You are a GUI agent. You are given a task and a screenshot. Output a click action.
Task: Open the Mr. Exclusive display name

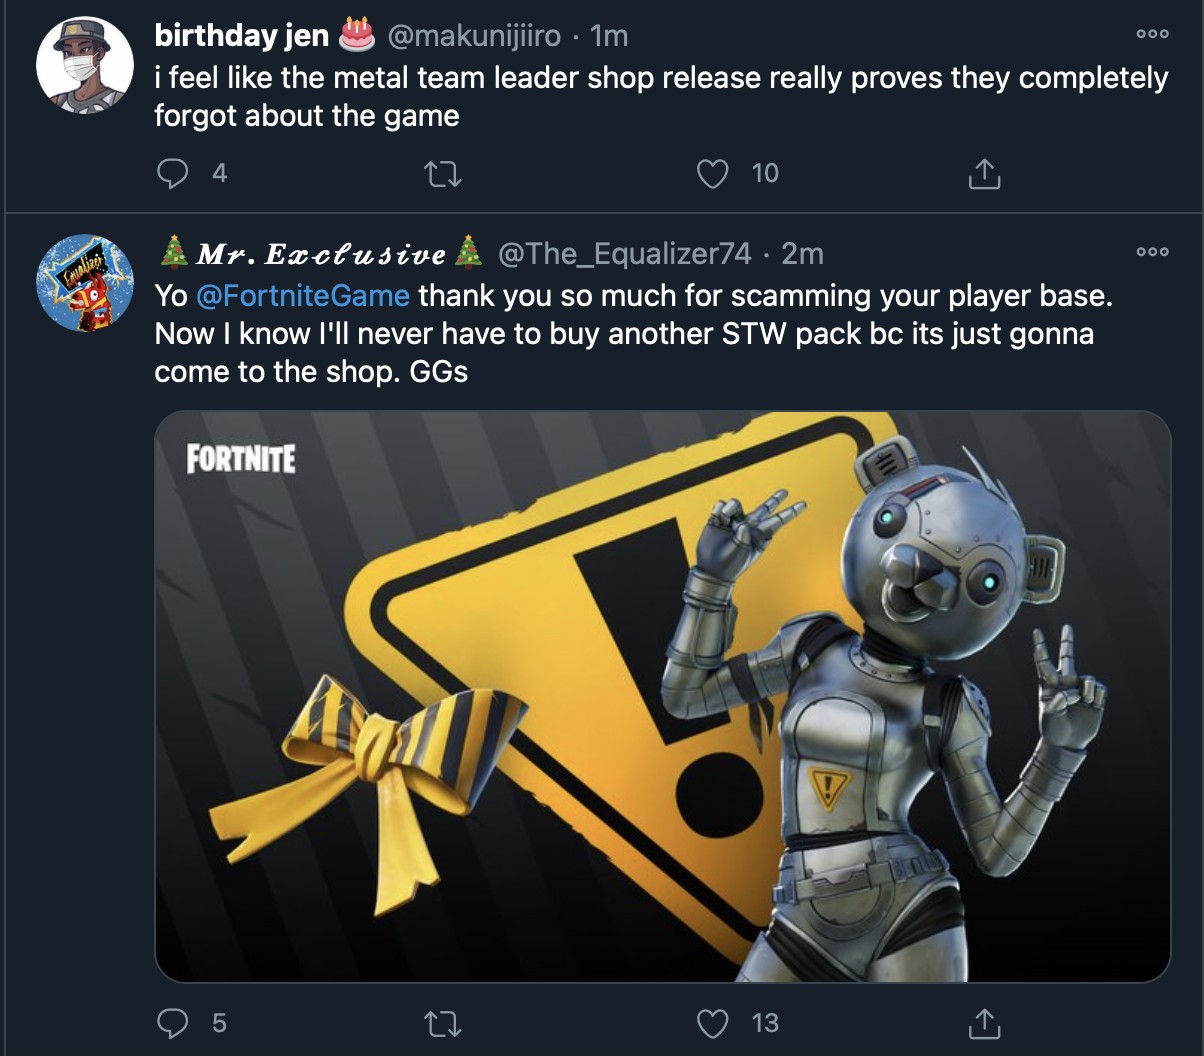click(x=321, y=254)
